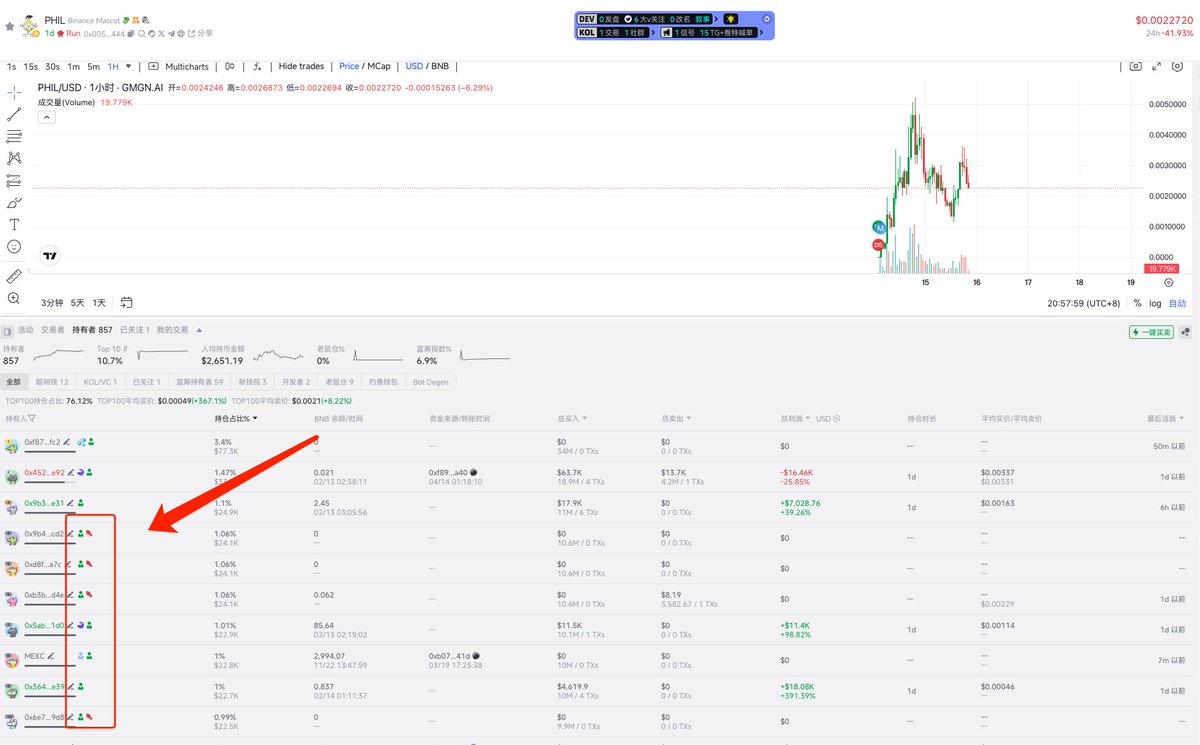Viewport: 1200px width, 745px height.
Task: Filter holders by 聪明钱 12
Action: click(52, 382)
